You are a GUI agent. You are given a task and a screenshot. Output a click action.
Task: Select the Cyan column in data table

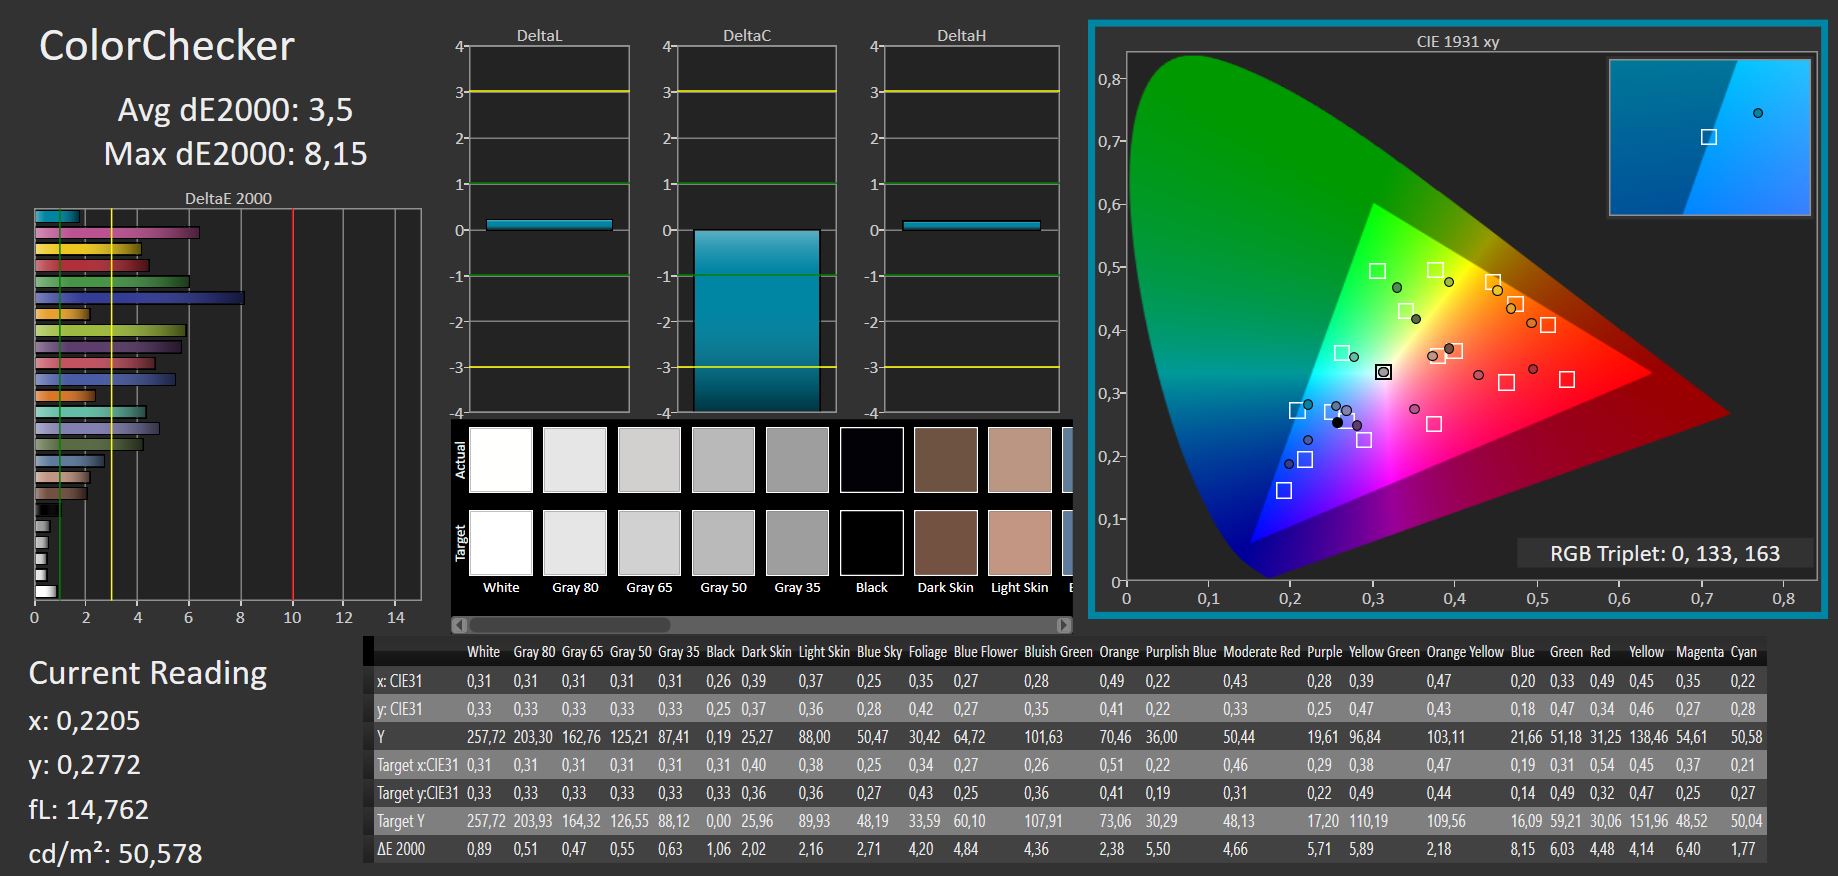tap(1743, 652)
